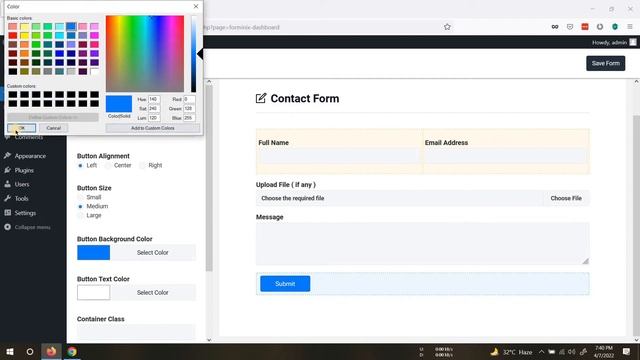Select Large button size
Screen dimensions: 640x360
pyautogui.click(x=80, y=216)
